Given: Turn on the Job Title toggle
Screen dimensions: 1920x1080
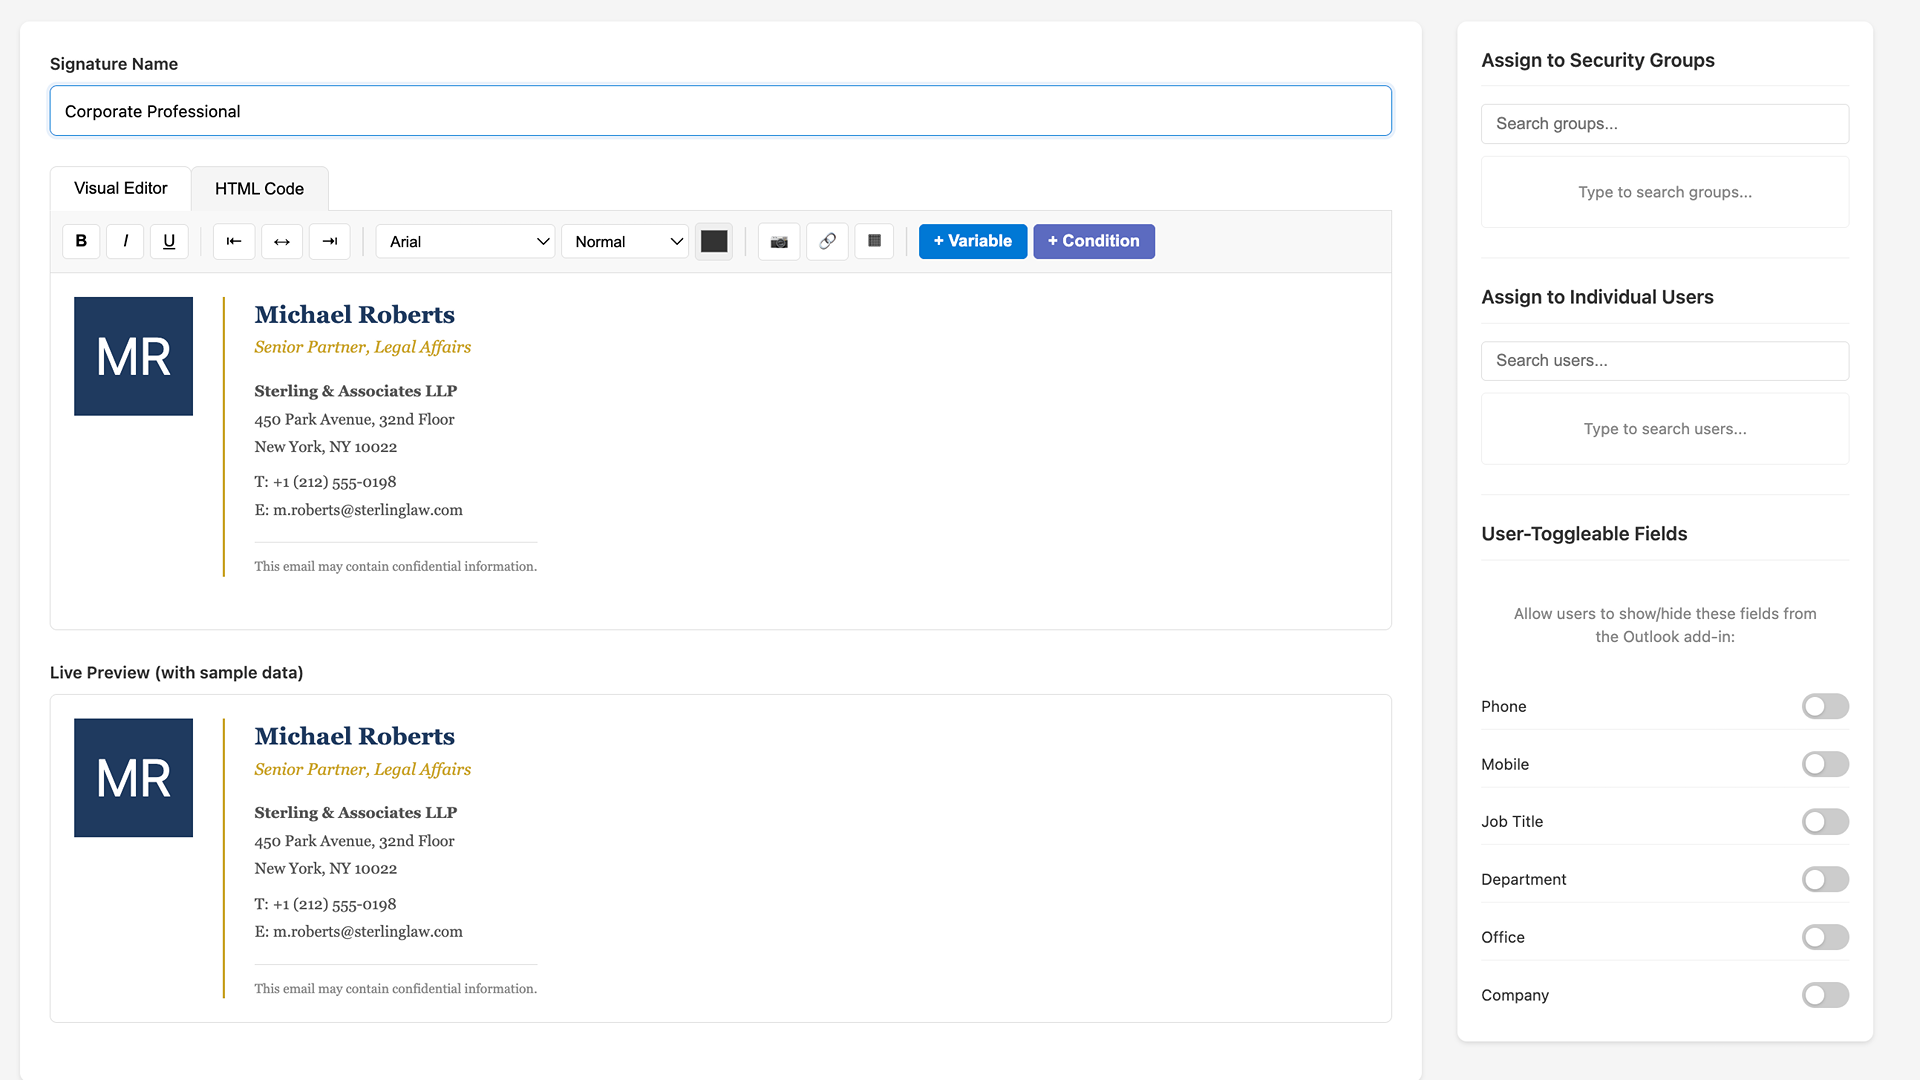Looking at the screenshot, I should 1825,822.
